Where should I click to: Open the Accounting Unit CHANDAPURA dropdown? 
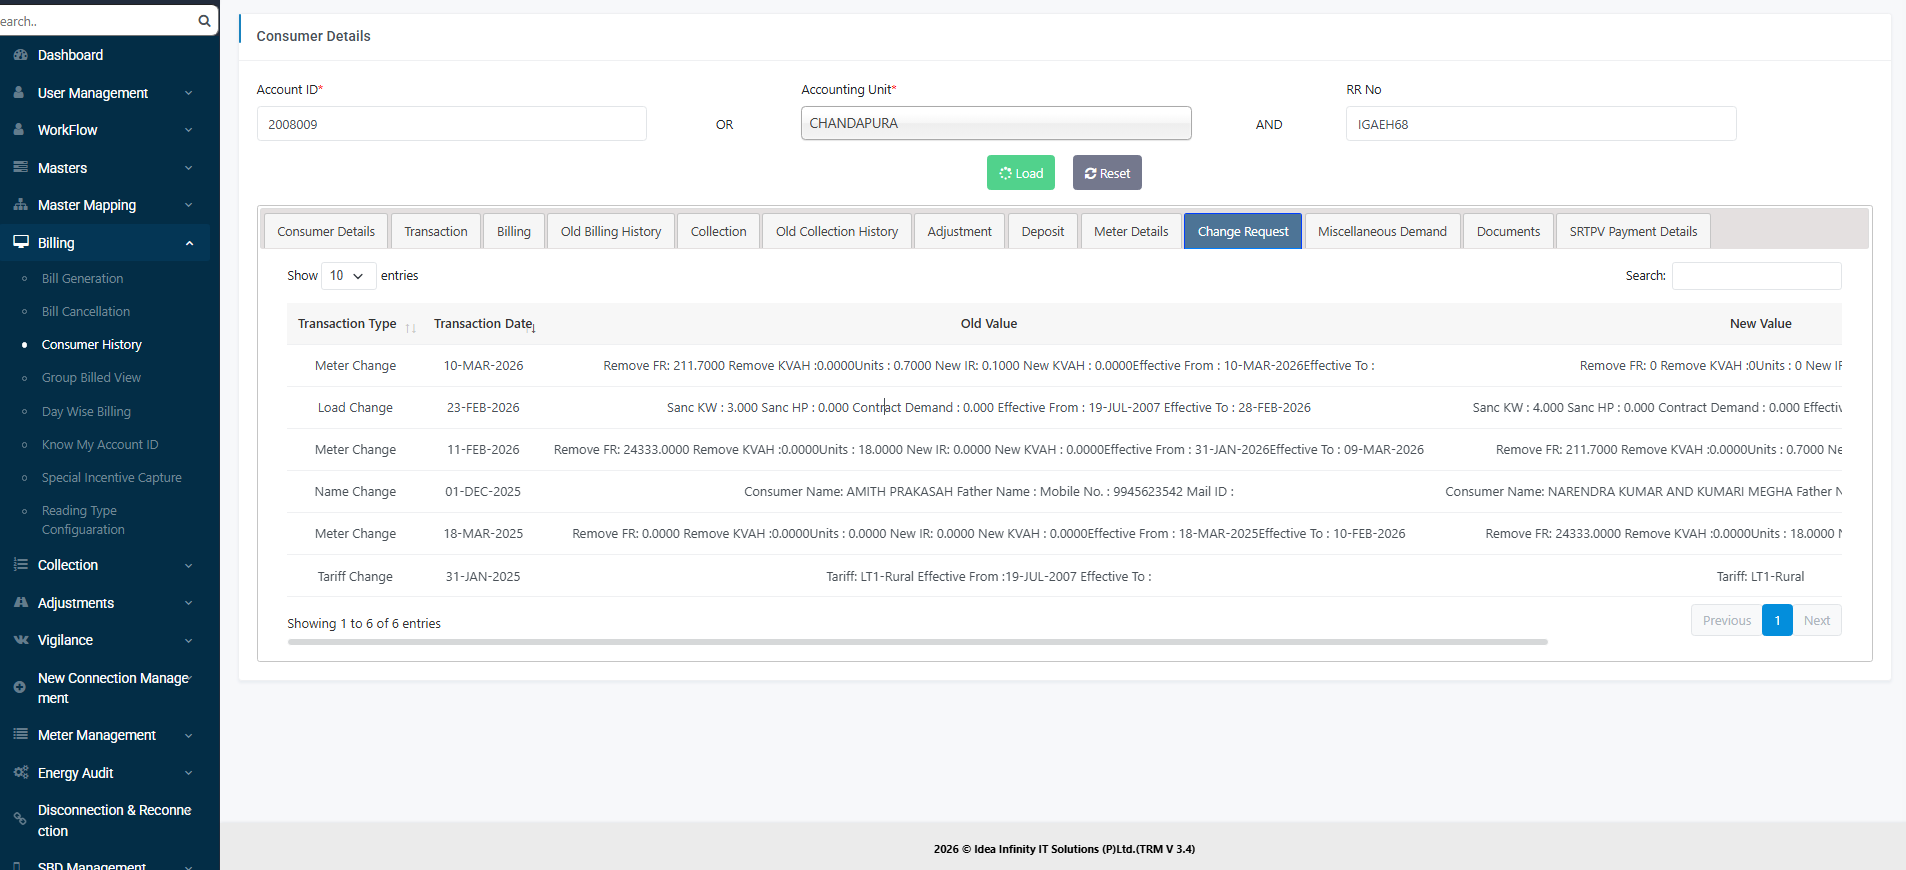(996, 123)
